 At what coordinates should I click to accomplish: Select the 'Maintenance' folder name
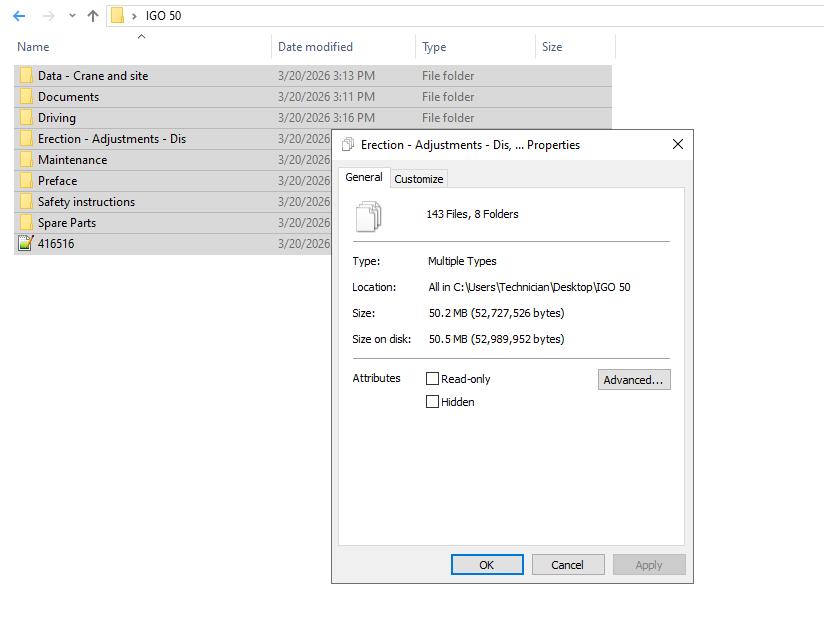click(x=73, y=160)
